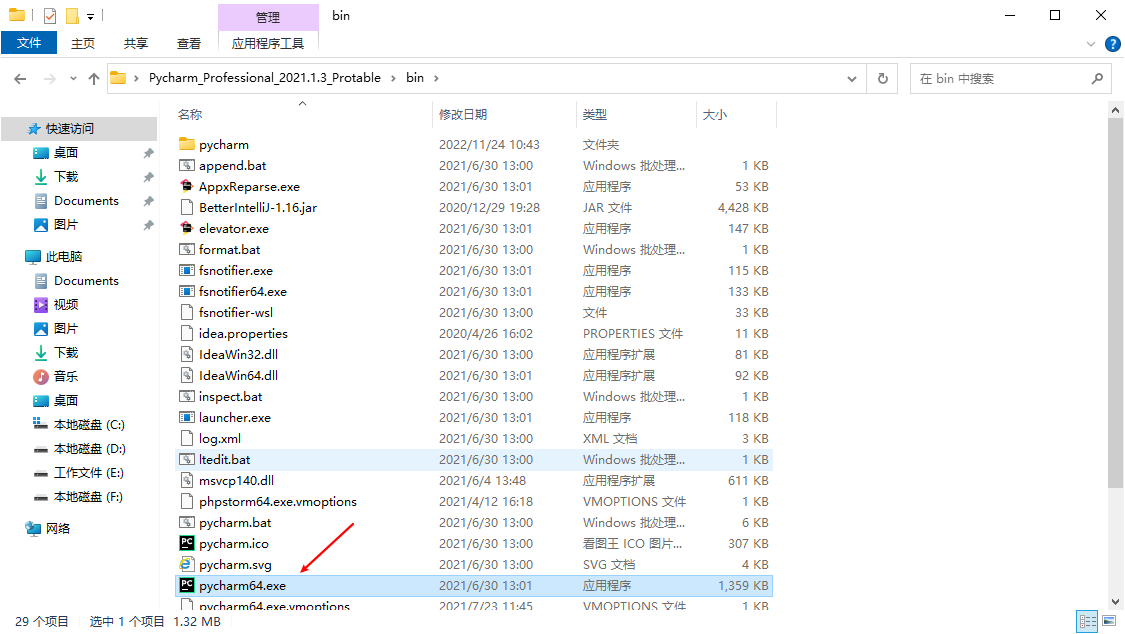Click the pycharm64.exe application icon
The width and height of the screenshot is (1125, 634).
[187, 585]
